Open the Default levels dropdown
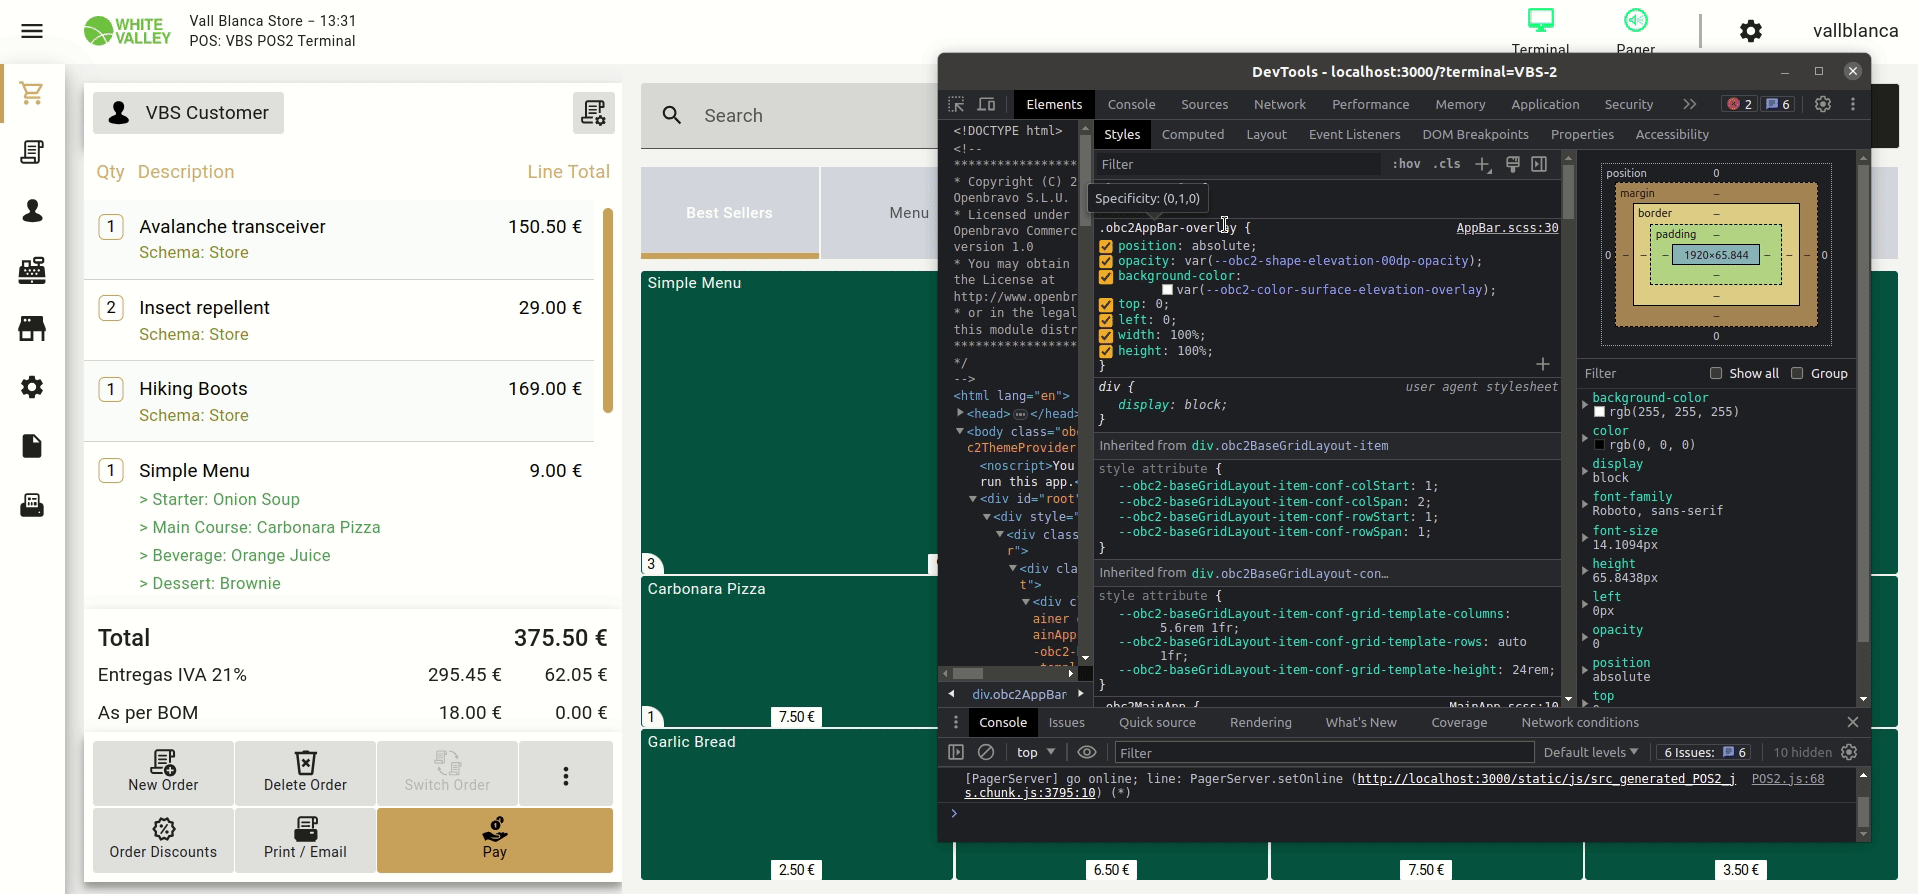The width and height of the screenshot is (1918, 894). (x=1590, y=752)
